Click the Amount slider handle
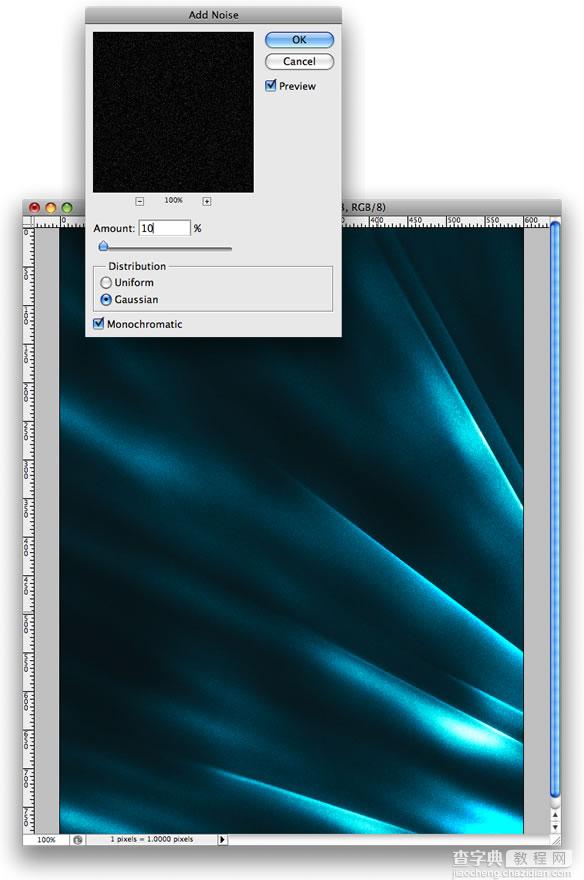This screenshot has width=584, height=880. pyautogui.click(x=103, y=246)
